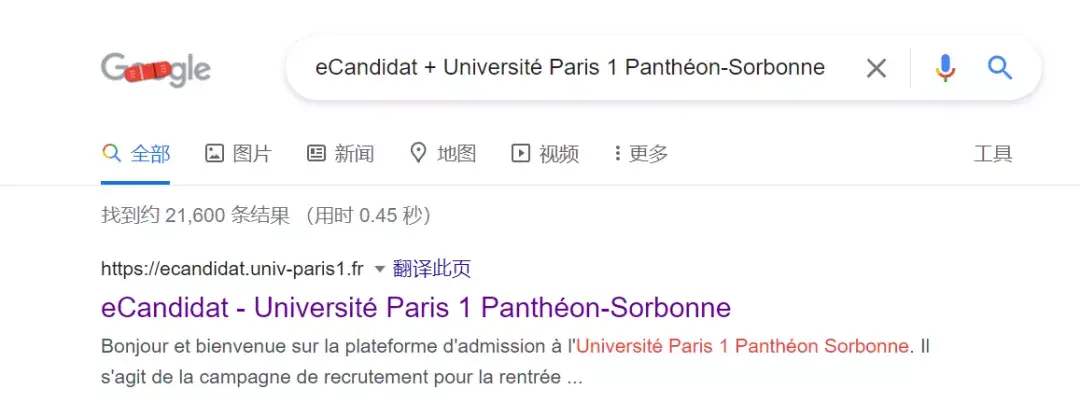Open the 工具 search tools
Image resolution: width=1080 pixels, height=417 pixels.
click(x=993, y=153)
